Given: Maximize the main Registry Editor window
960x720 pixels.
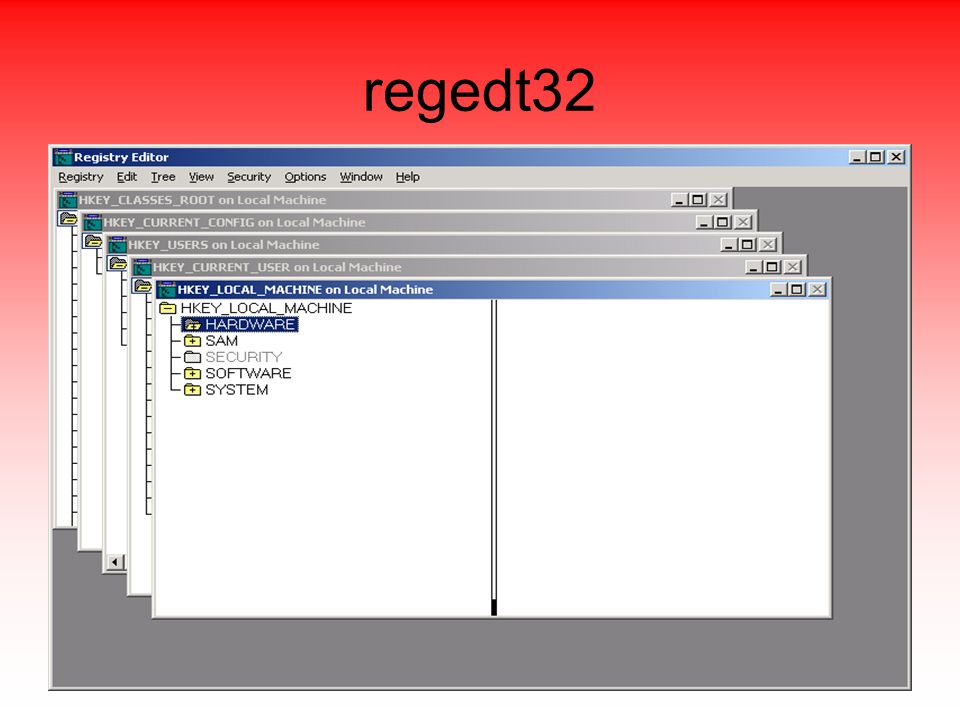Looking at the screenshot, I should tap(876, 157).
